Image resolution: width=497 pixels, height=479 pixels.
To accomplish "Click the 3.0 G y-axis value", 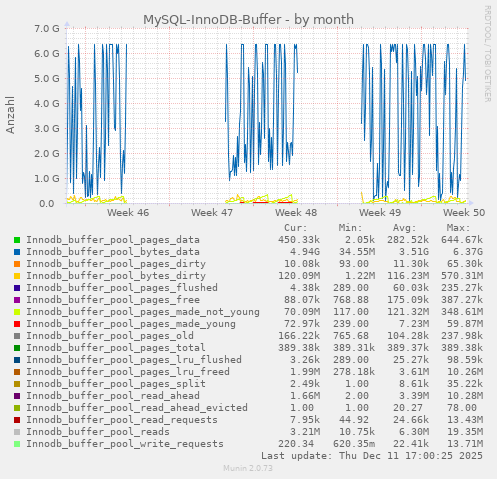I will click(47, 128).
